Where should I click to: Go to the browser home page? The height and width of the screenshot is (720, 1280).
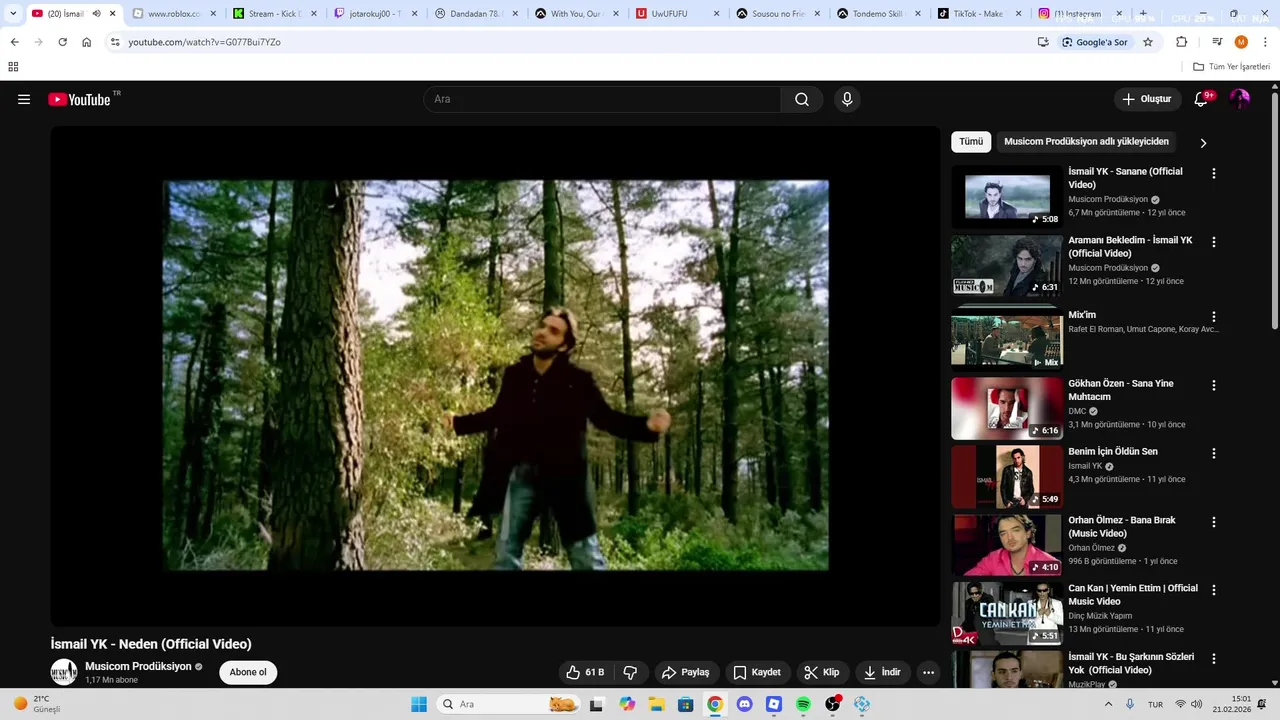pyautogui.click(x=87, y=42)
